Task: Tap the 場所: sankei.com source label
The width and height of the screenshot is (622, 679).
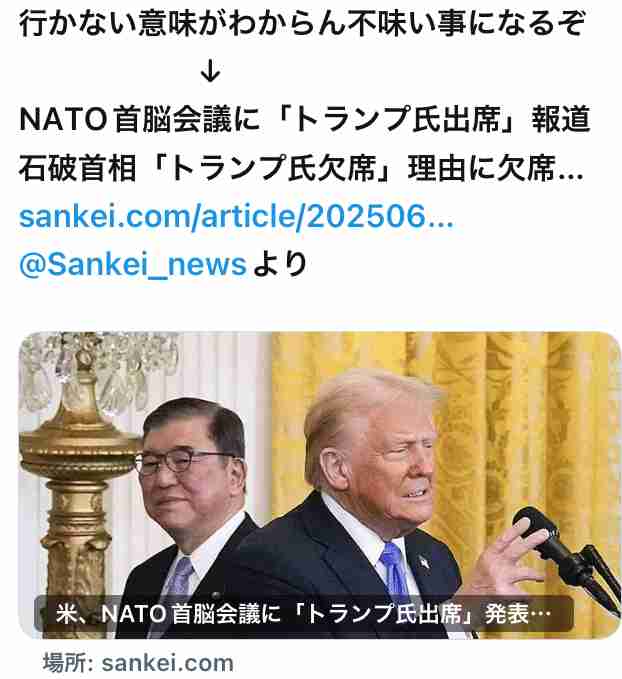Action: click(138, 663)
